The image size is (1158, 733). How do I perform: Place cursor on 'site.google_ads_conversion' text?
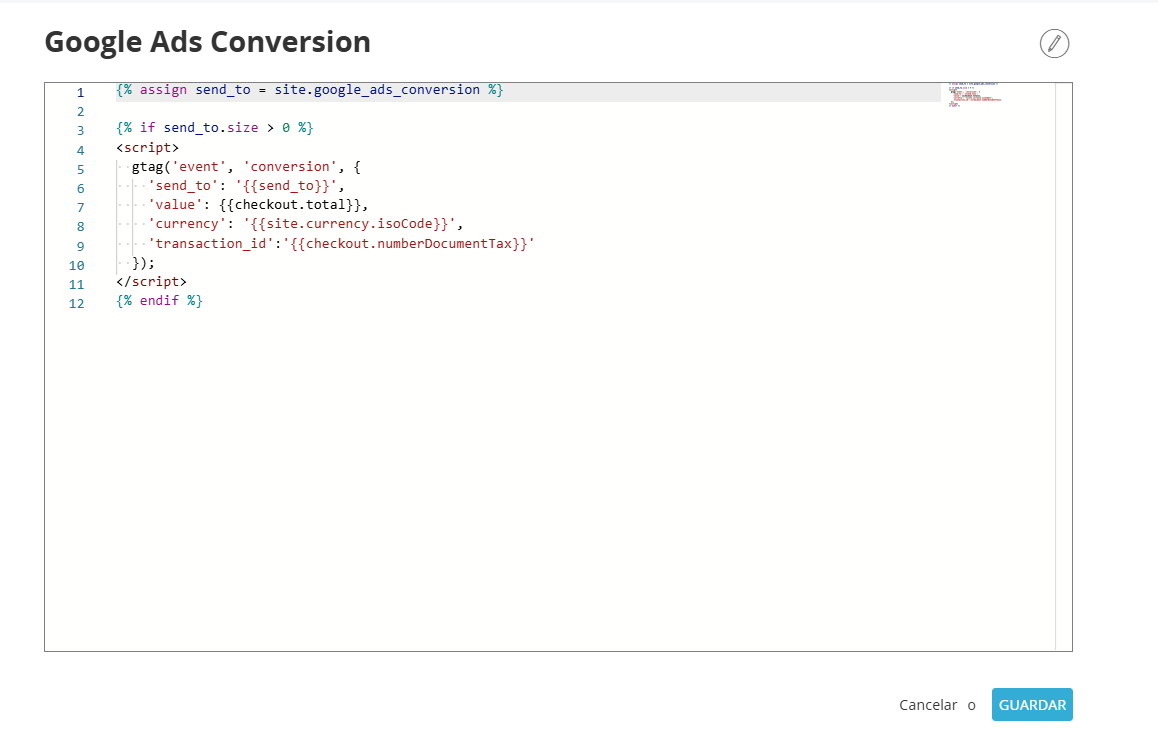click(377, 90)
